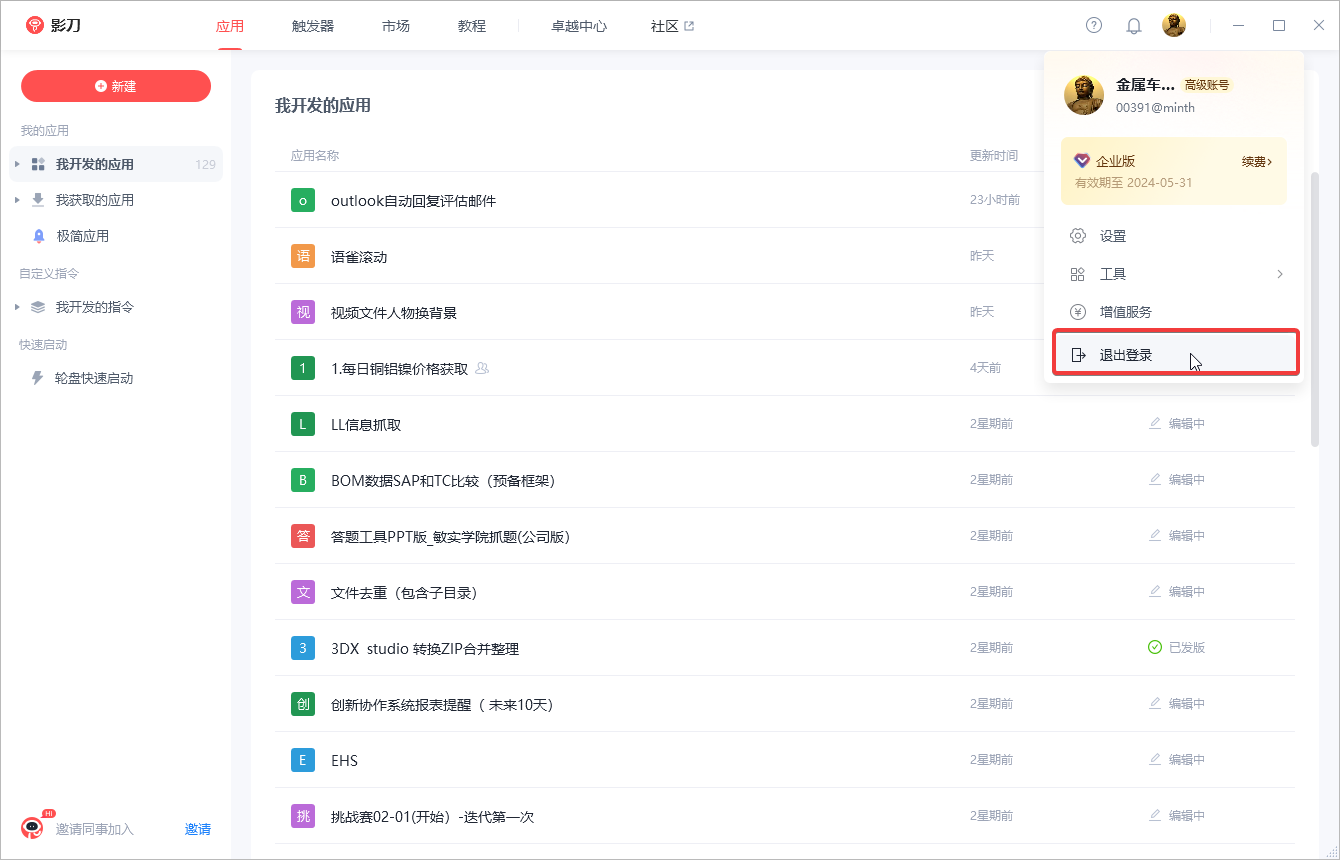
Task: Click the 我开发的应用 page heading
Action: pos(323,105)
